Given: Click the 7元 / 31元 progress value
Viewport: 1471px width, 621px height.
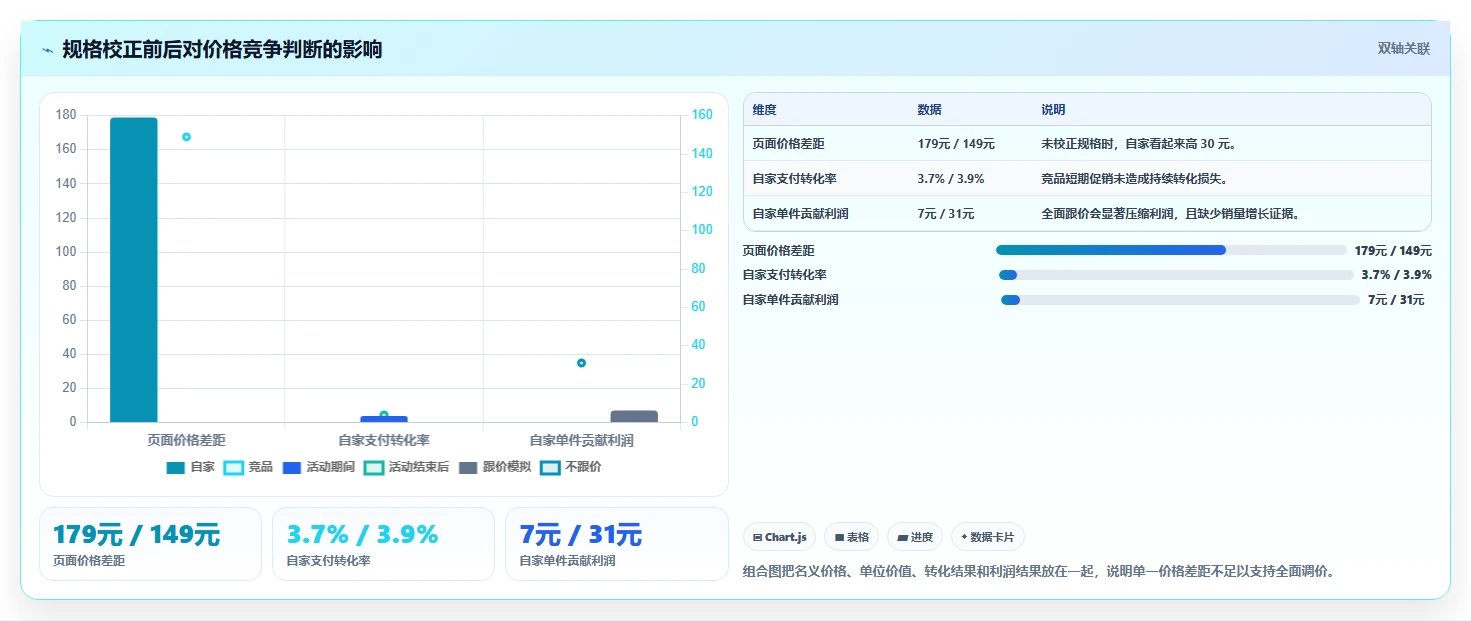Looking at the screenshot, I should (x=1396, y=300).
